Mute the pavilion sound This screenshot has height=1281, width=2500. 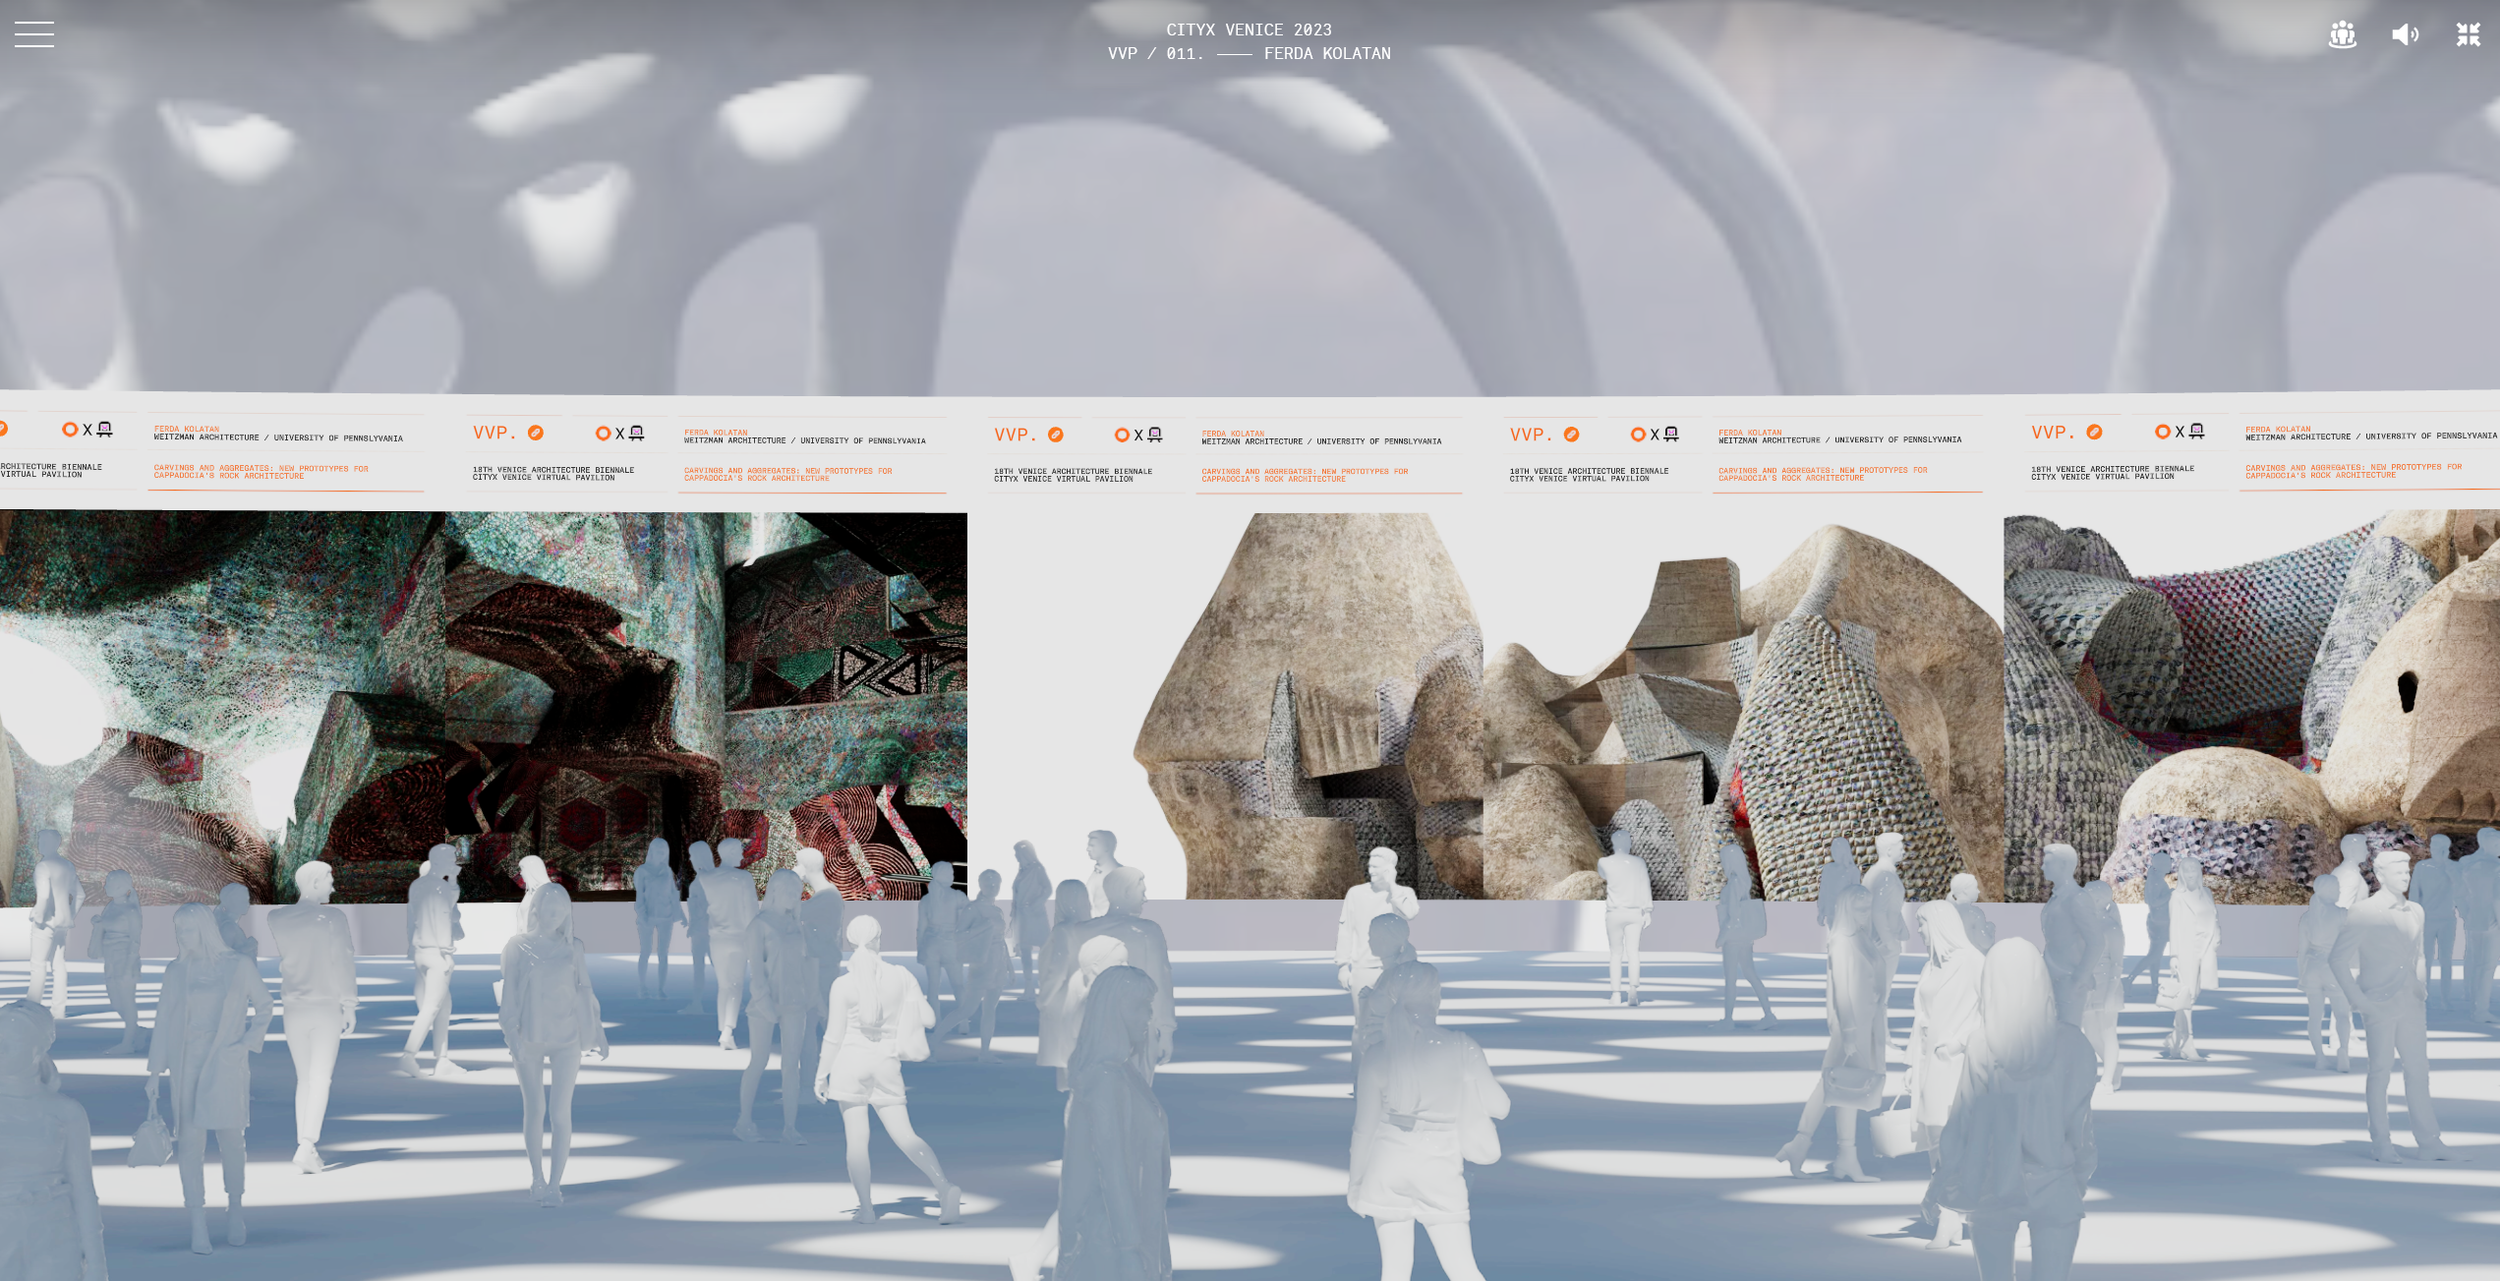click(2405, 35)
